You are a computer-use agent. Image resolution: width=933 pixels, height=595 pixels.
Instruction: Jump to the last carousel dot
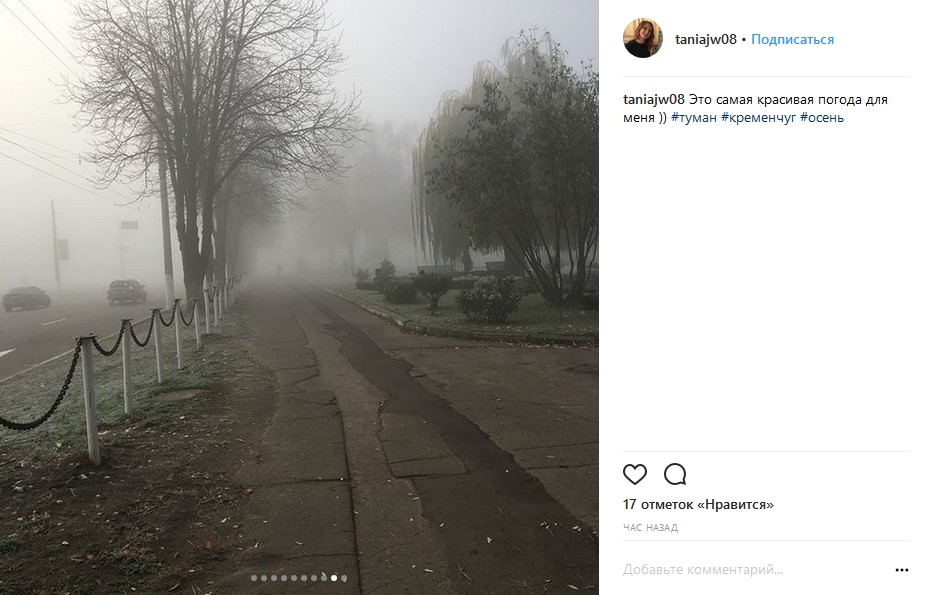tap(344, 578)
